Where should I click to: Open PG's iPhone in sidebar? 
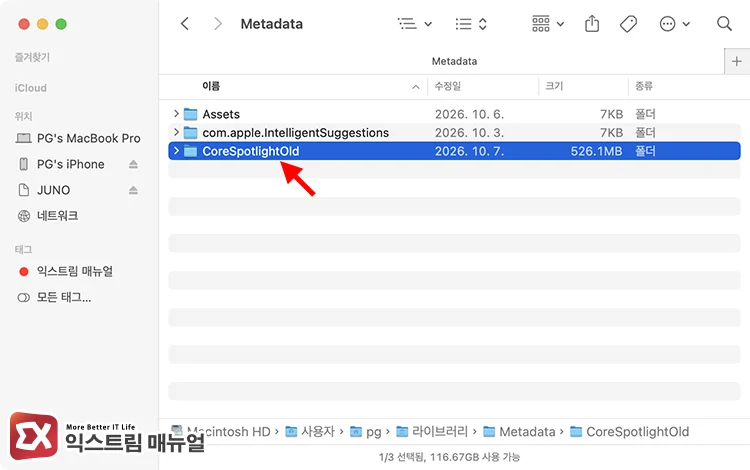70,164
